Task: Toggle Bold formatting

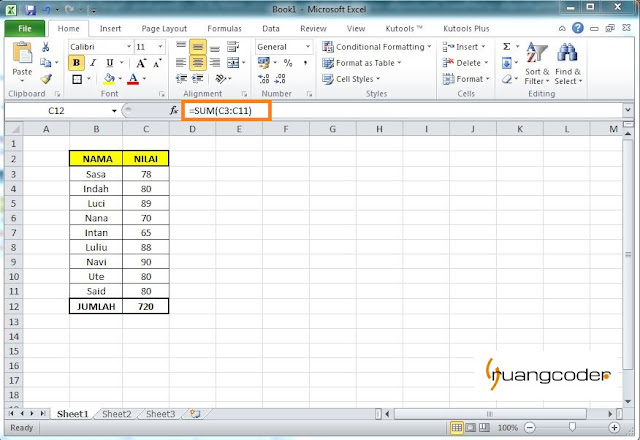Action: pyautogui.click(x=76, y=63)
